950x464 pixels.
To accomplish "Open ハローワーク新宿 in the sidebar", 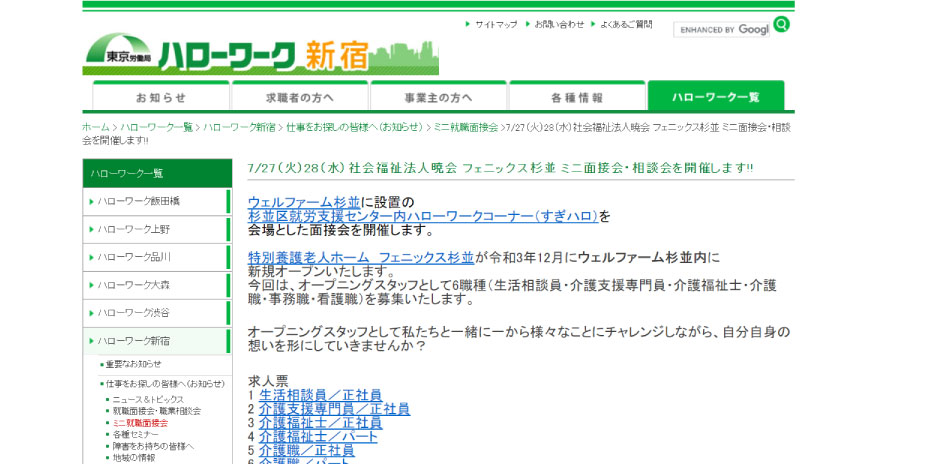I will click(158, 341).
